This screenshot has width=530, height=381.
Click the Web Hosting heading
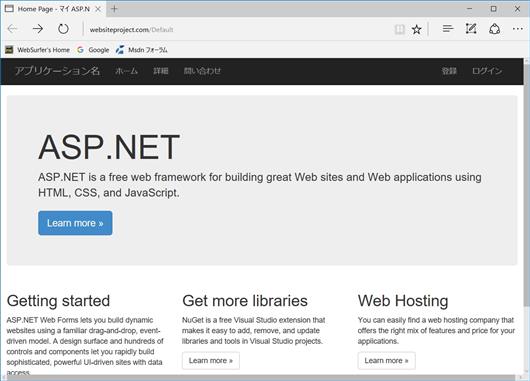[x=403, y=301]
